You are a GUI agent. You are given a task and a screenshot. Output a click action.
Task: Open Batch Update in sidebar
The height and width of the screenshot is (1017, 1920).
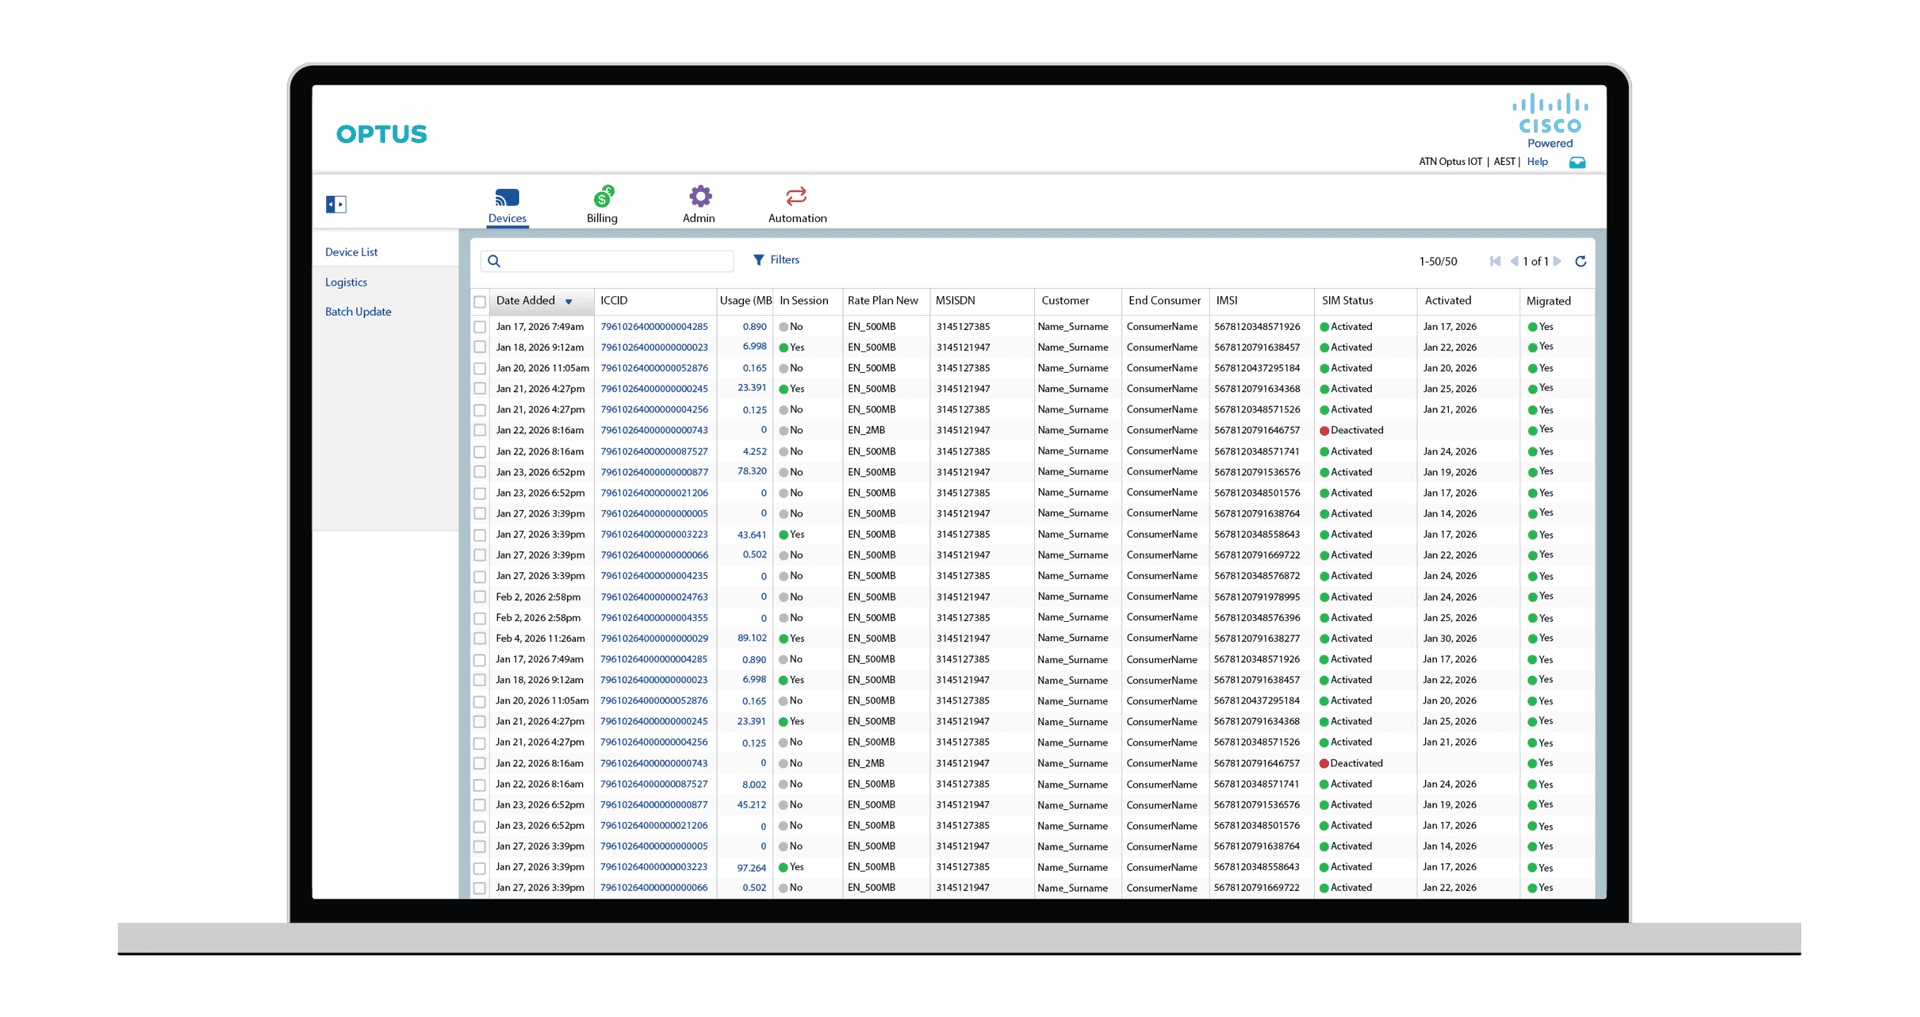[358, 312]
